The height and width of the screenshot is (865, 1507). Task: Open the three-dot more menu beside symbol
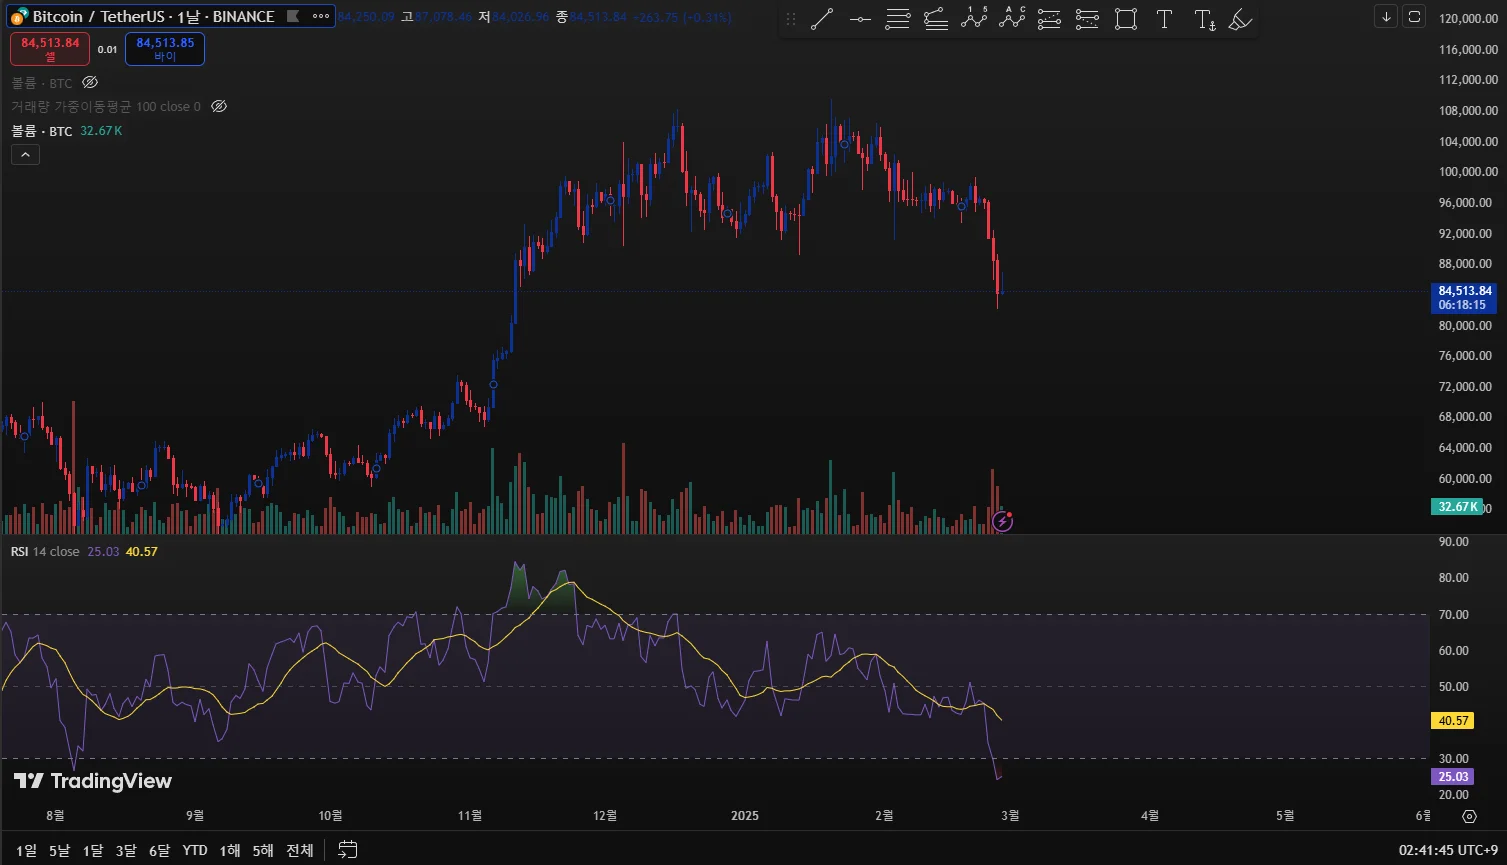coord(320,17)
